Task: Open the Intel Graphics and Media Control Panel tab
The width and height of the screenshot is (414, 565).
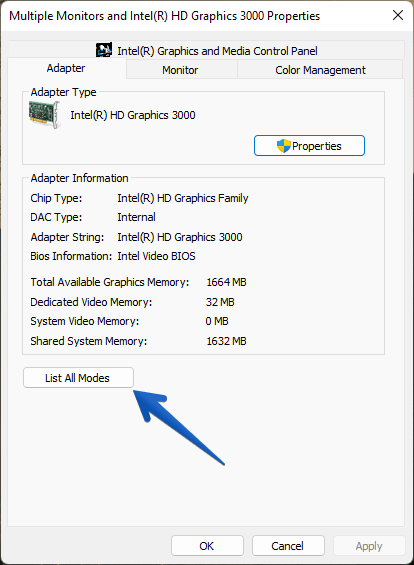Action: [x=206, y=50]
